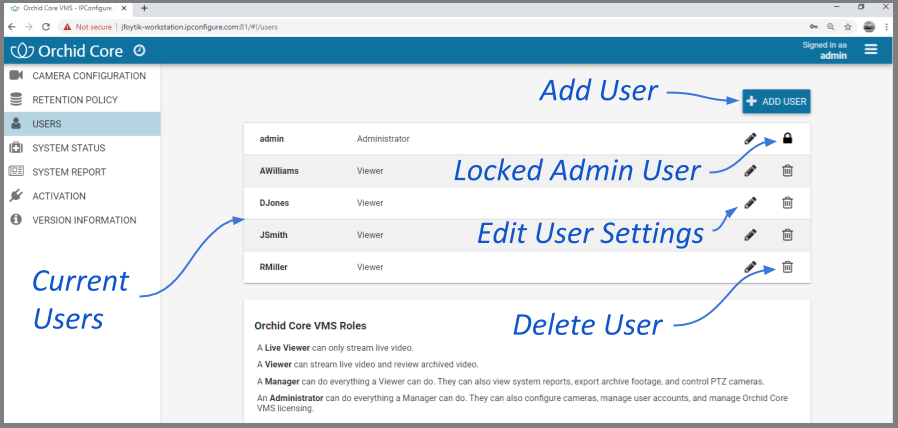Click the lock icon for admin

[x=787, y=139]
